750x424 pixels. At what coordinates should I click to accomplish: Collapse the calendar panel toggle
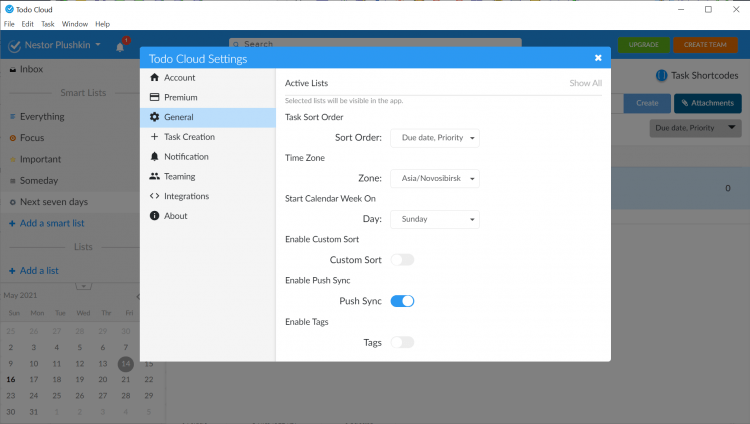[84, 286]
